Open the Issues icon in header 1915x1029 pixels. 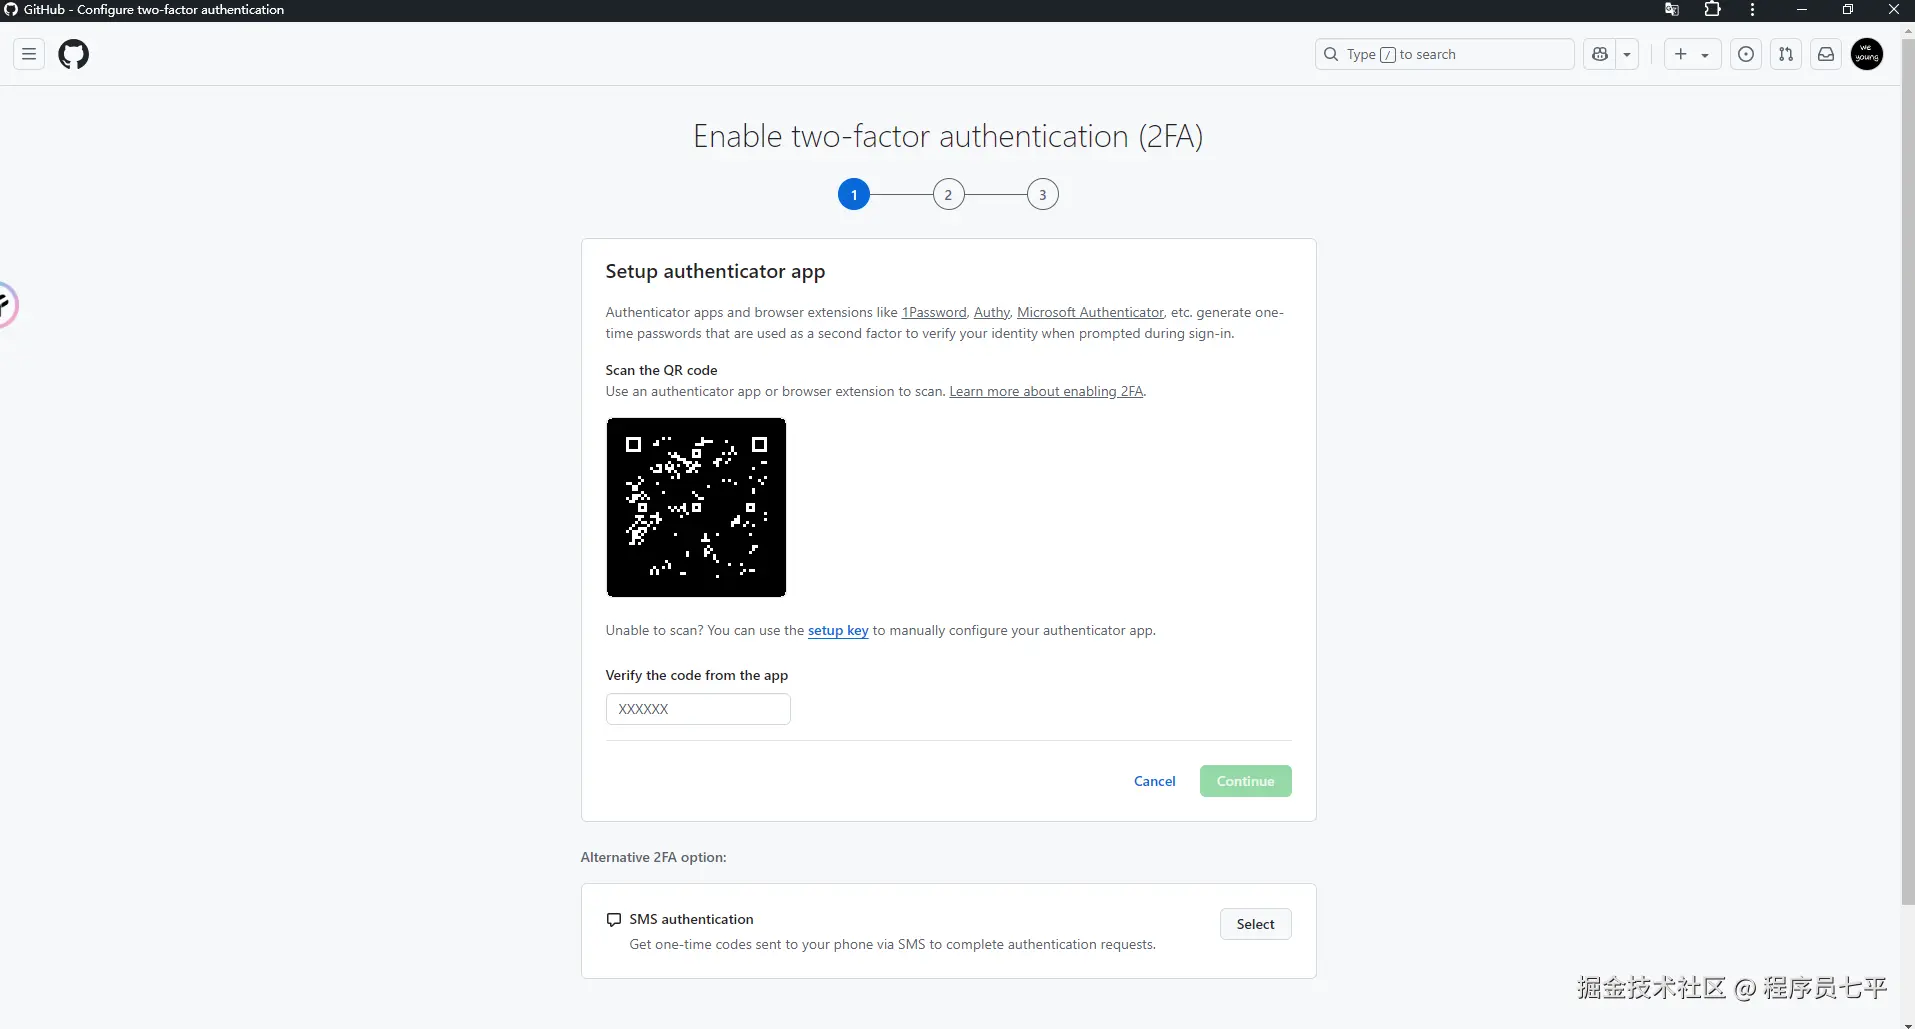point(1746,54)
